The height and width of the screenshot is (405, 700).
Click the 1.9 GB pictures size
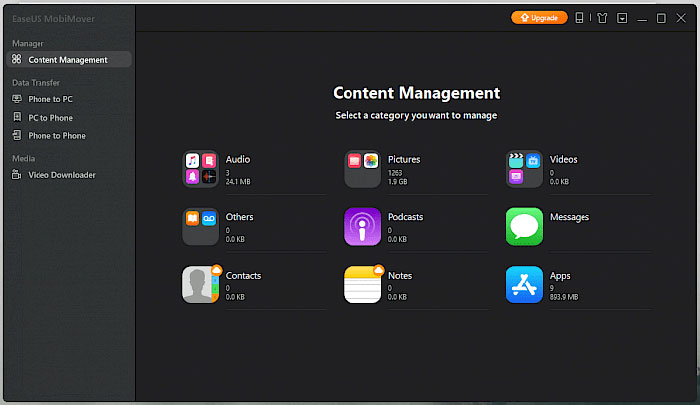point(397,182)
